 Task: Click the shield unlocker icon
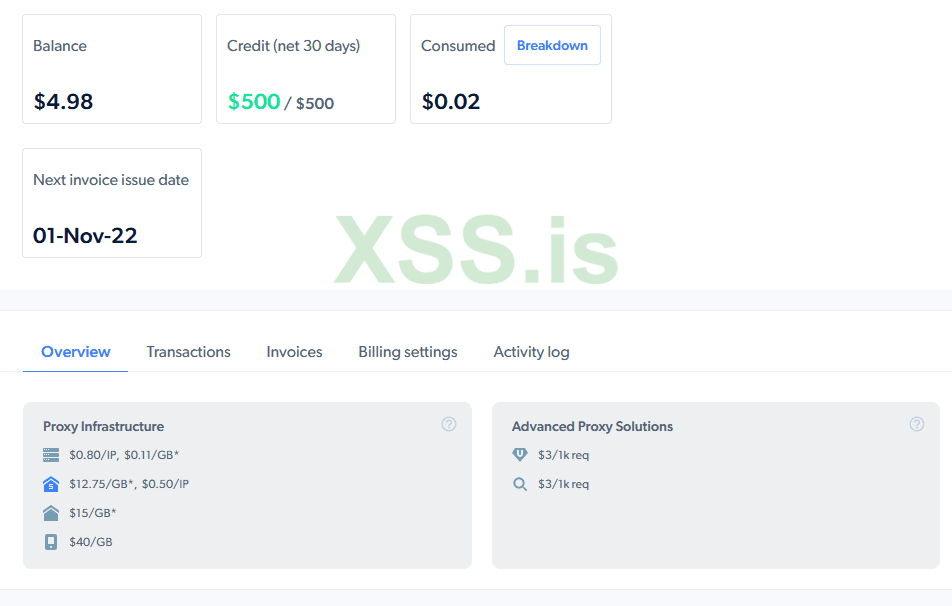pyautogui.click(x=519, y=455)
